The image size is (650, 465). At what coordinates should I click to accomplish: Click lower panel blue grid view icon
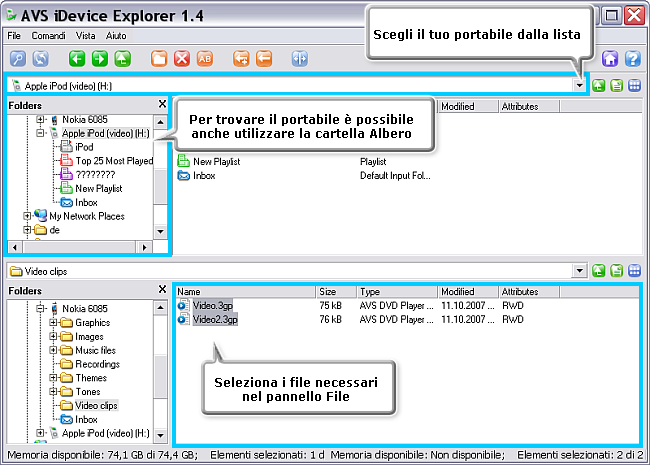(635, 271)
